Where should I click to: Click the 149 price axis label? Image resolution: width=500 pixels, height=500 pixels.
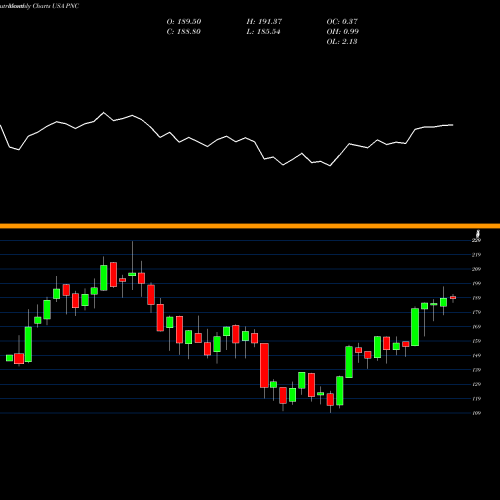(x=477, y=356)
